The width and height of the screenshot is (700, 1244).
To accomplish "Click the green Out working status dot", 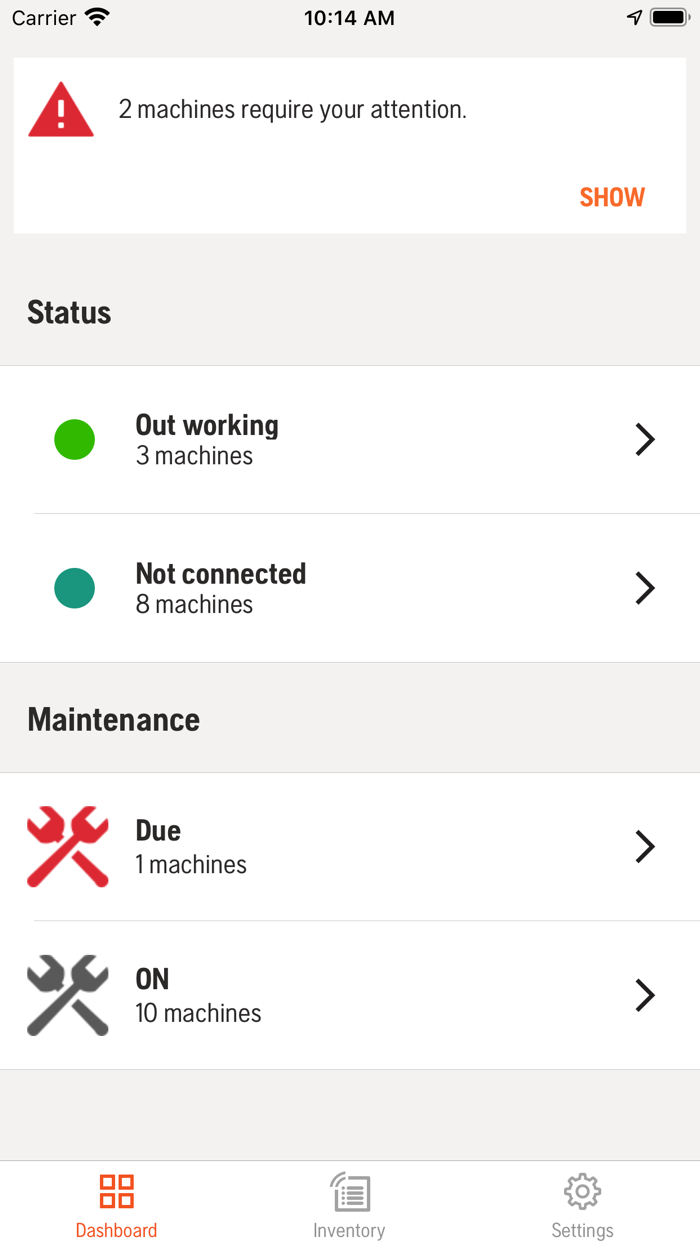I will pyautogui.click(x=75, y=440).
